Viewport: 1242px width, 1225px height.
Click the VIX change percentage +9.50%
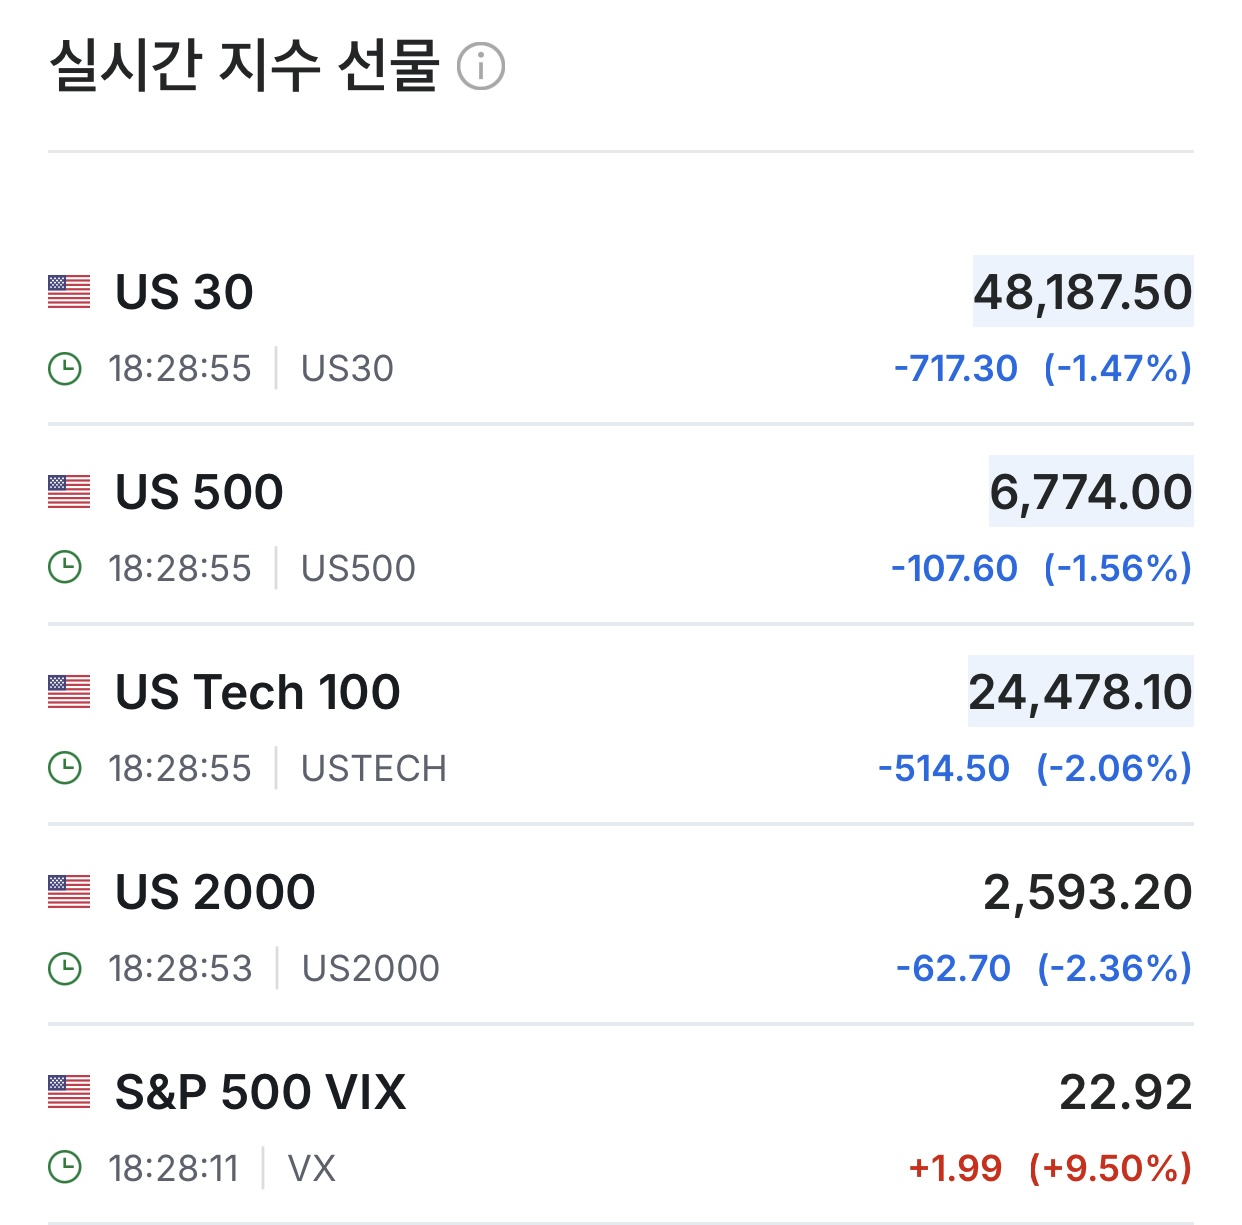[1110, 1168]
